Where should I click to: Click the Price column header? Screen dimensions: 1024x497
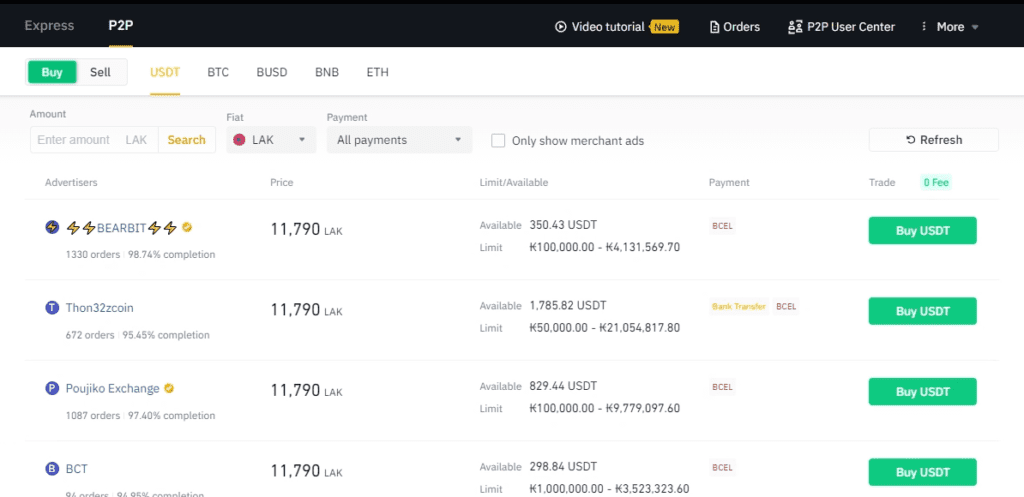pyautogui.click(x=281, y=182)
